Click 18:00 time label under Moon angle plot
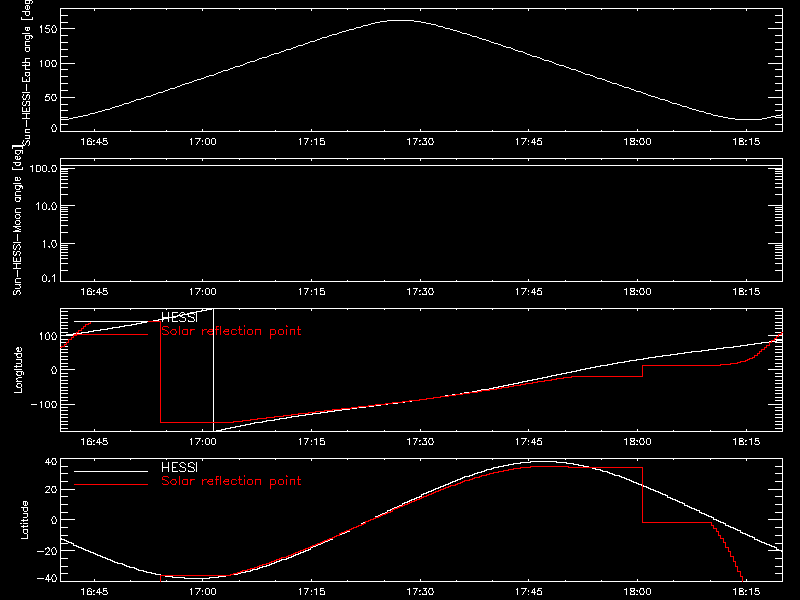Image resolution: width=800 pixels, height=600 pixels. click(x=637, y=292)
